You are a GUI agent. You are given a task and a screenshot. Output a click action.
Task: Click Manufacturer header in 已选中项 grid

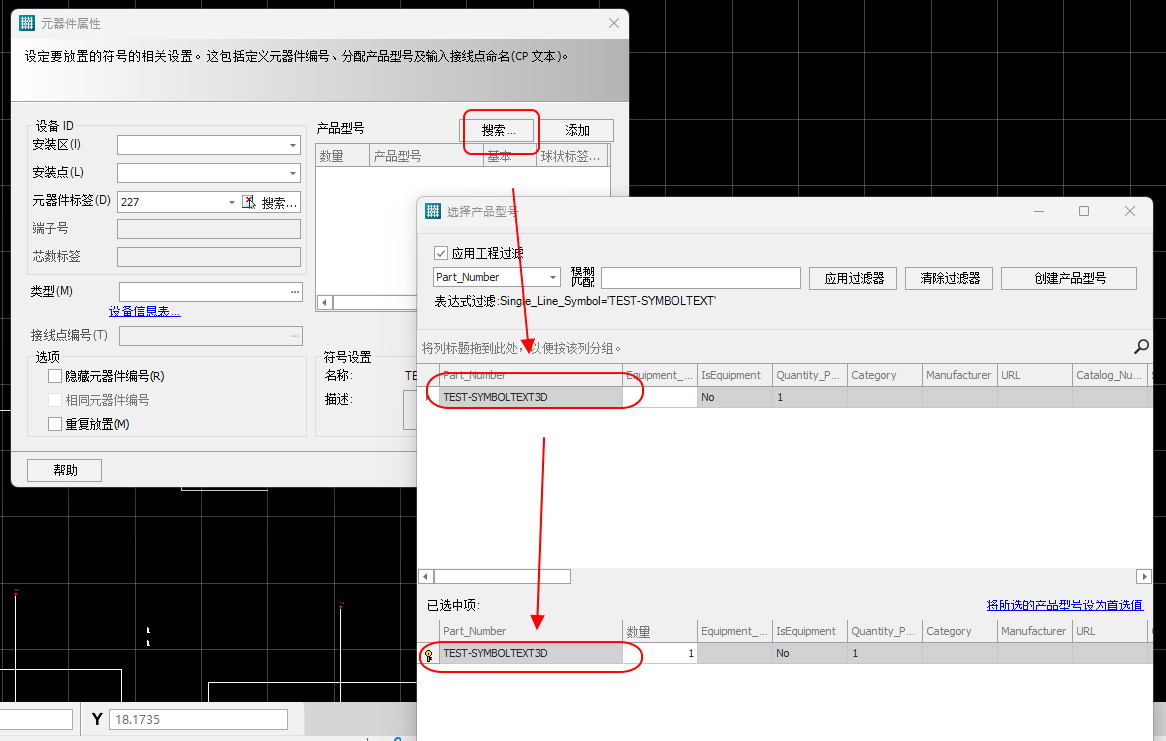[1034, 631]
